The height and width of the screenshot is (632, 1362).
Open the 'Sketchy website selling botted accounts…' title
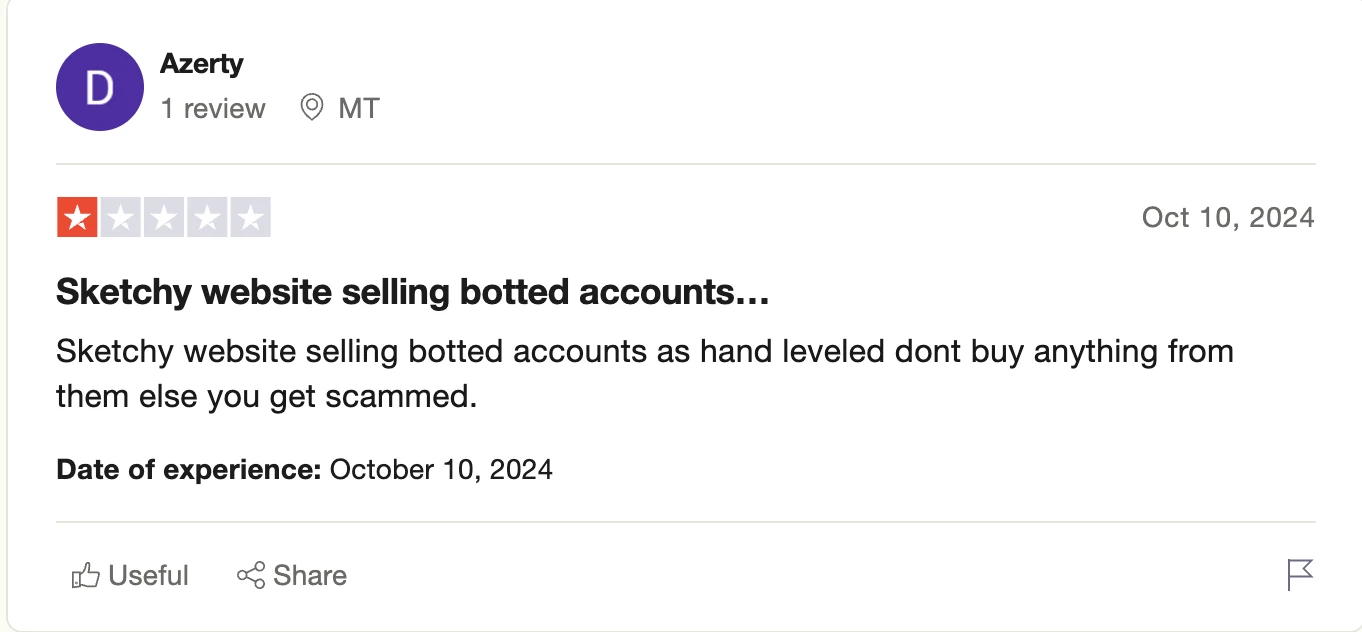pyautogui.click(x=412, y=292)
